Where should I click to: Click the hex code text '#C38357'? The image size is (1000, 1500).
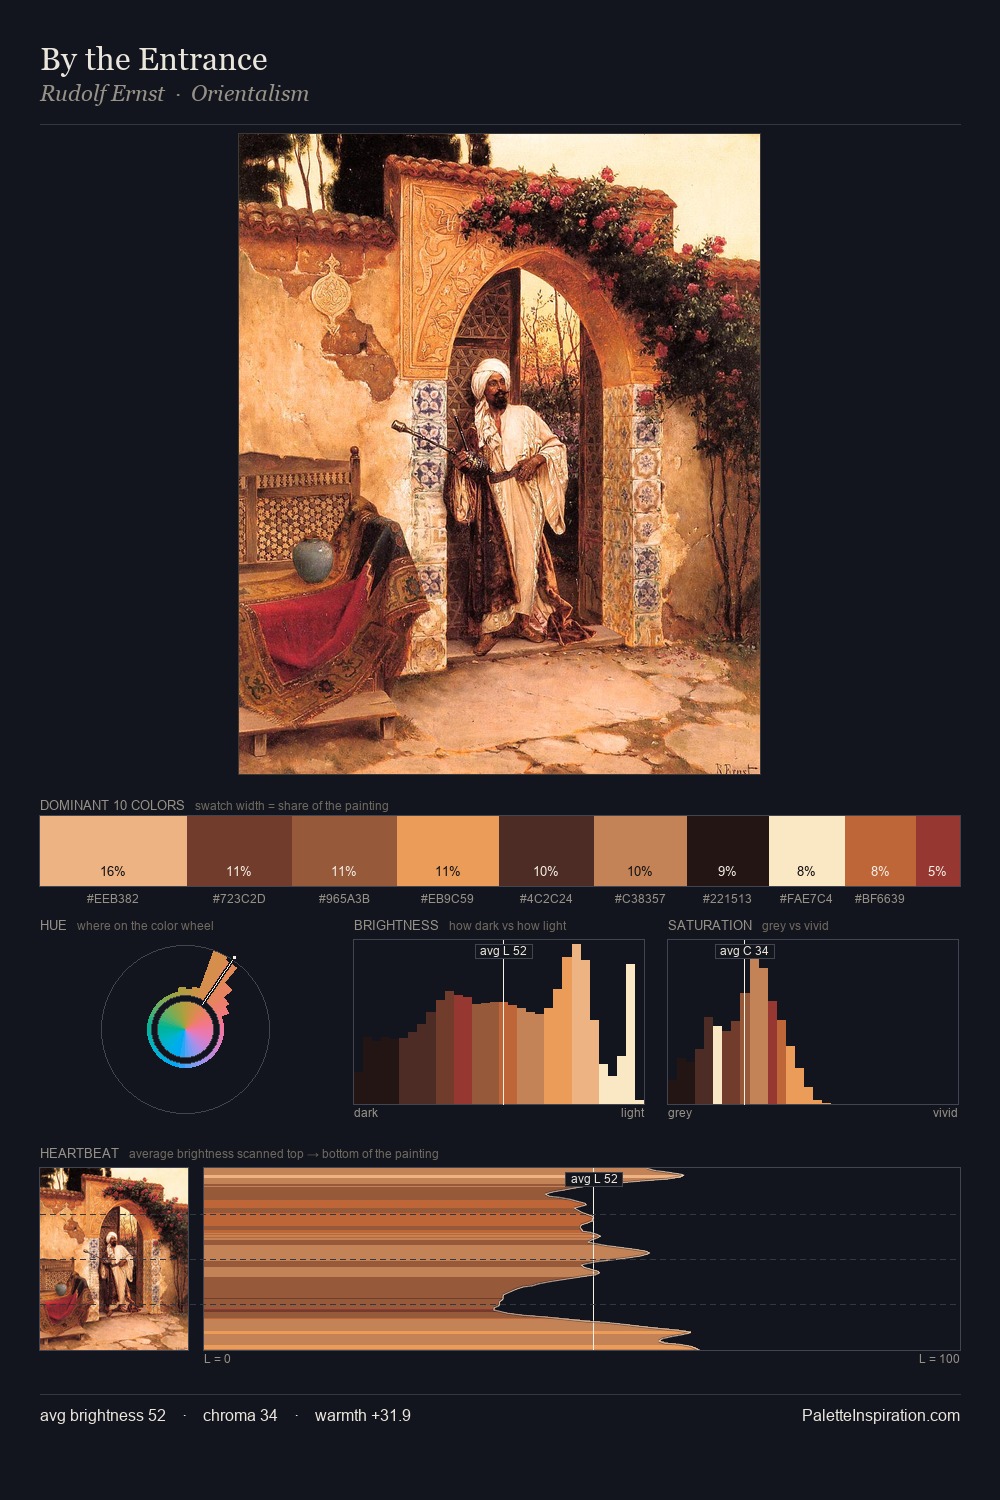click(640, 899)
